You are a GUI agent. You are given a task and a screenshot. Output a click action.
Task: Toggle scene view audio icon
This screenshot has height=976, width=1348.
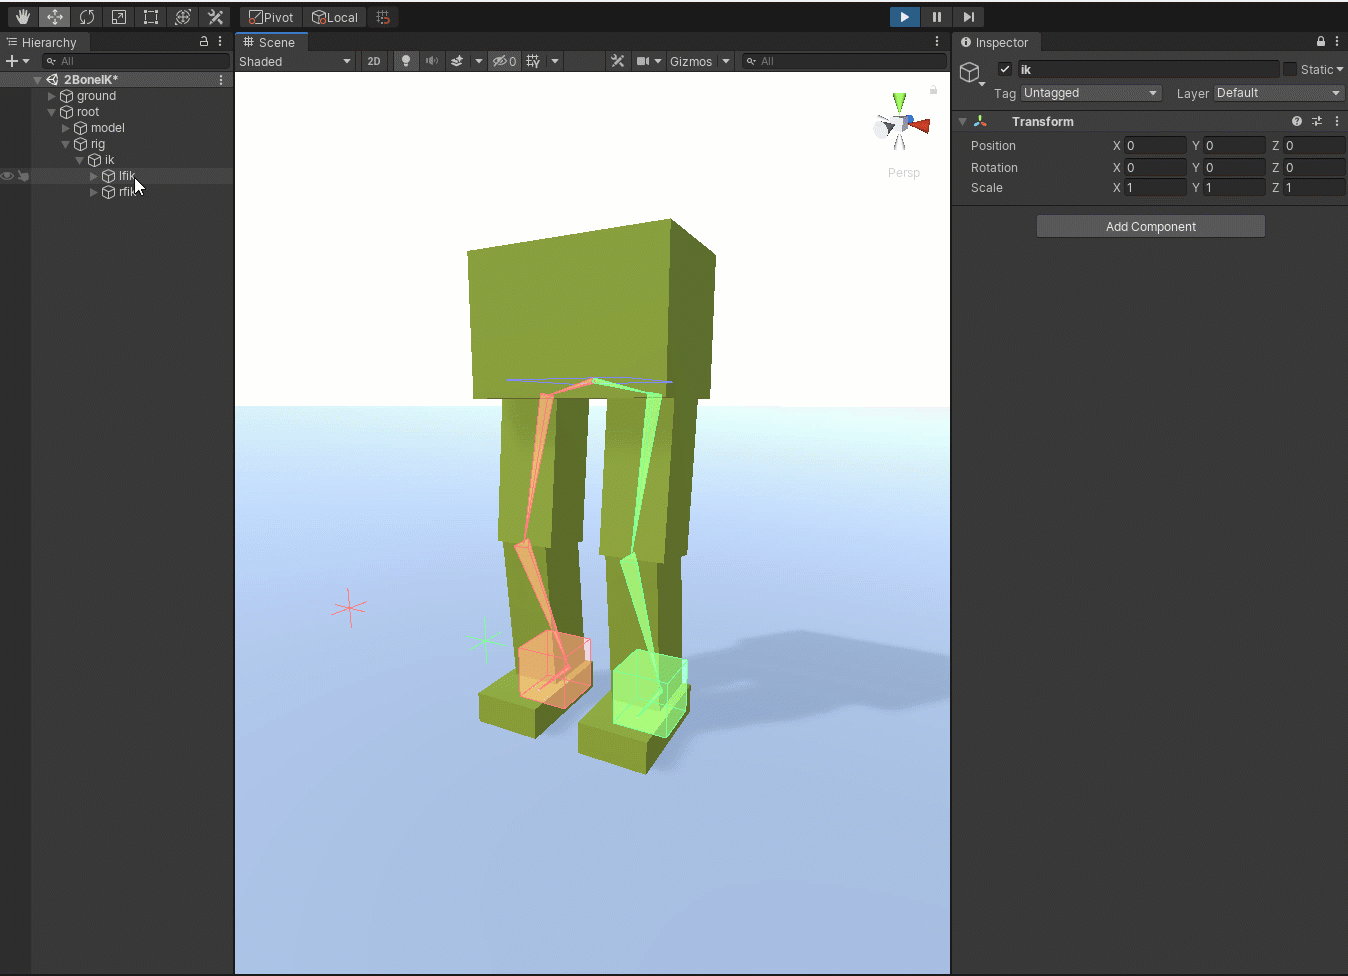[x=430, y=61]
